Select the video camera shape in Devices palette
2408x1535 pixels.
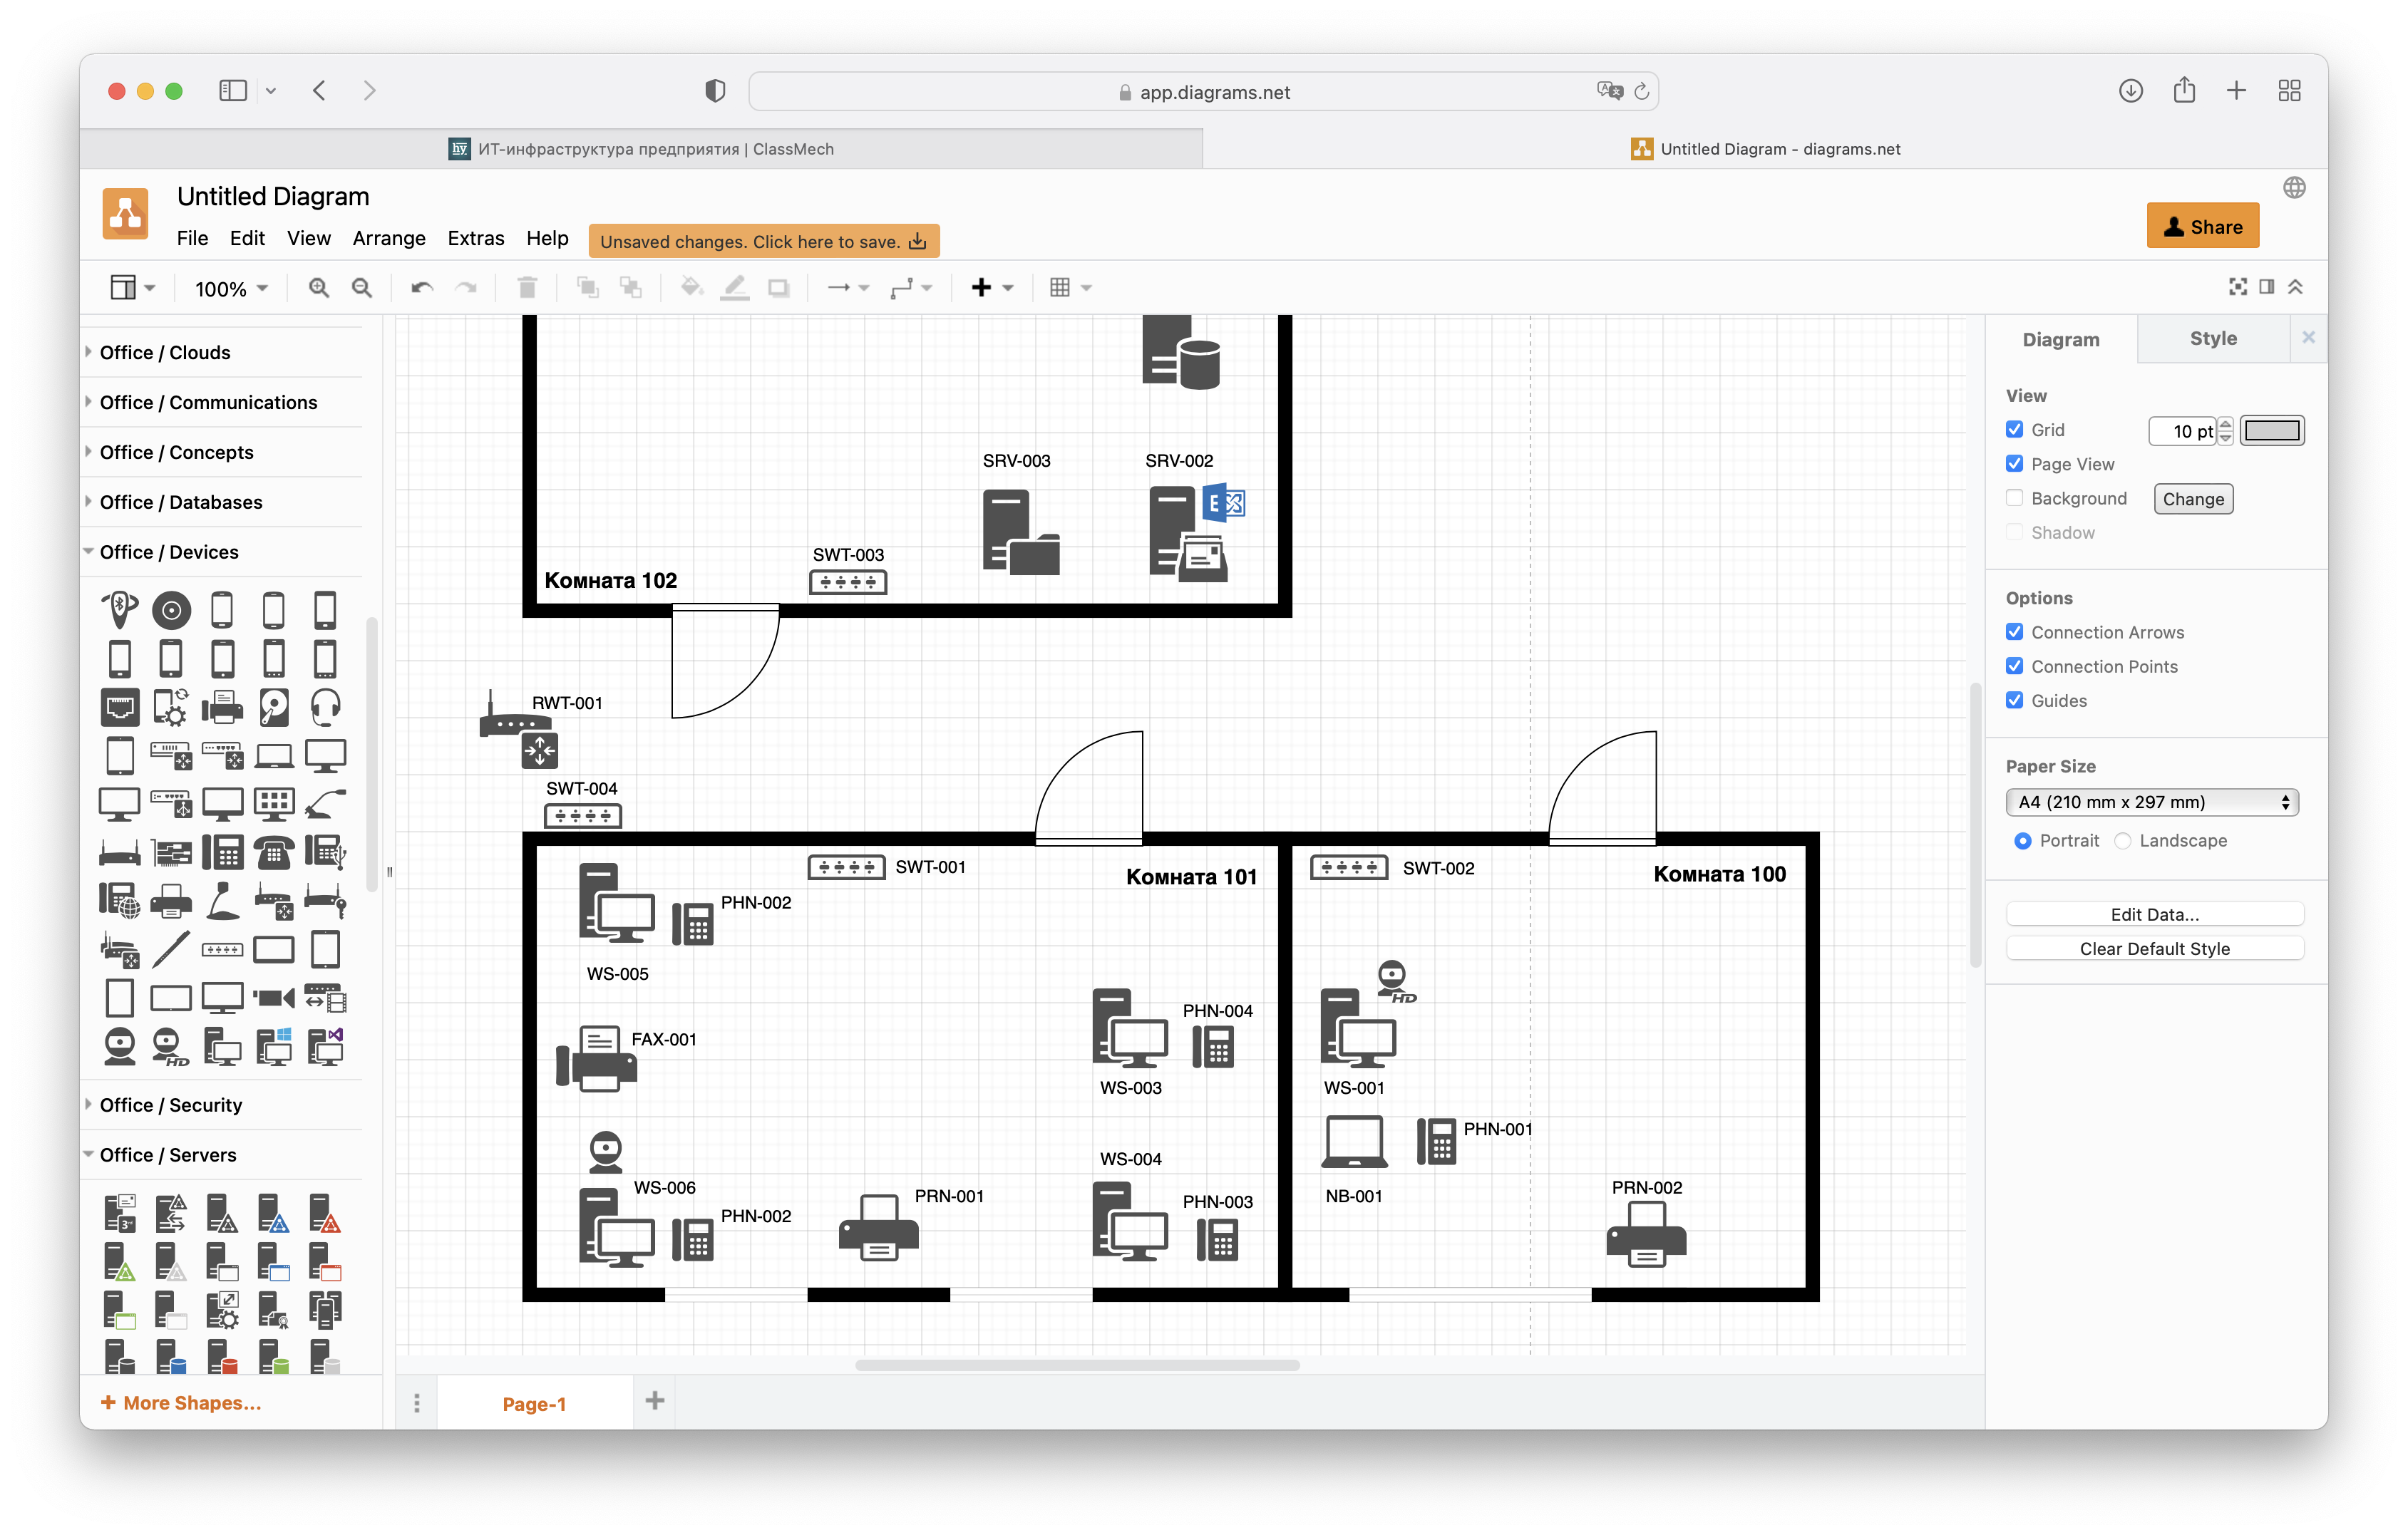[273, 998]
